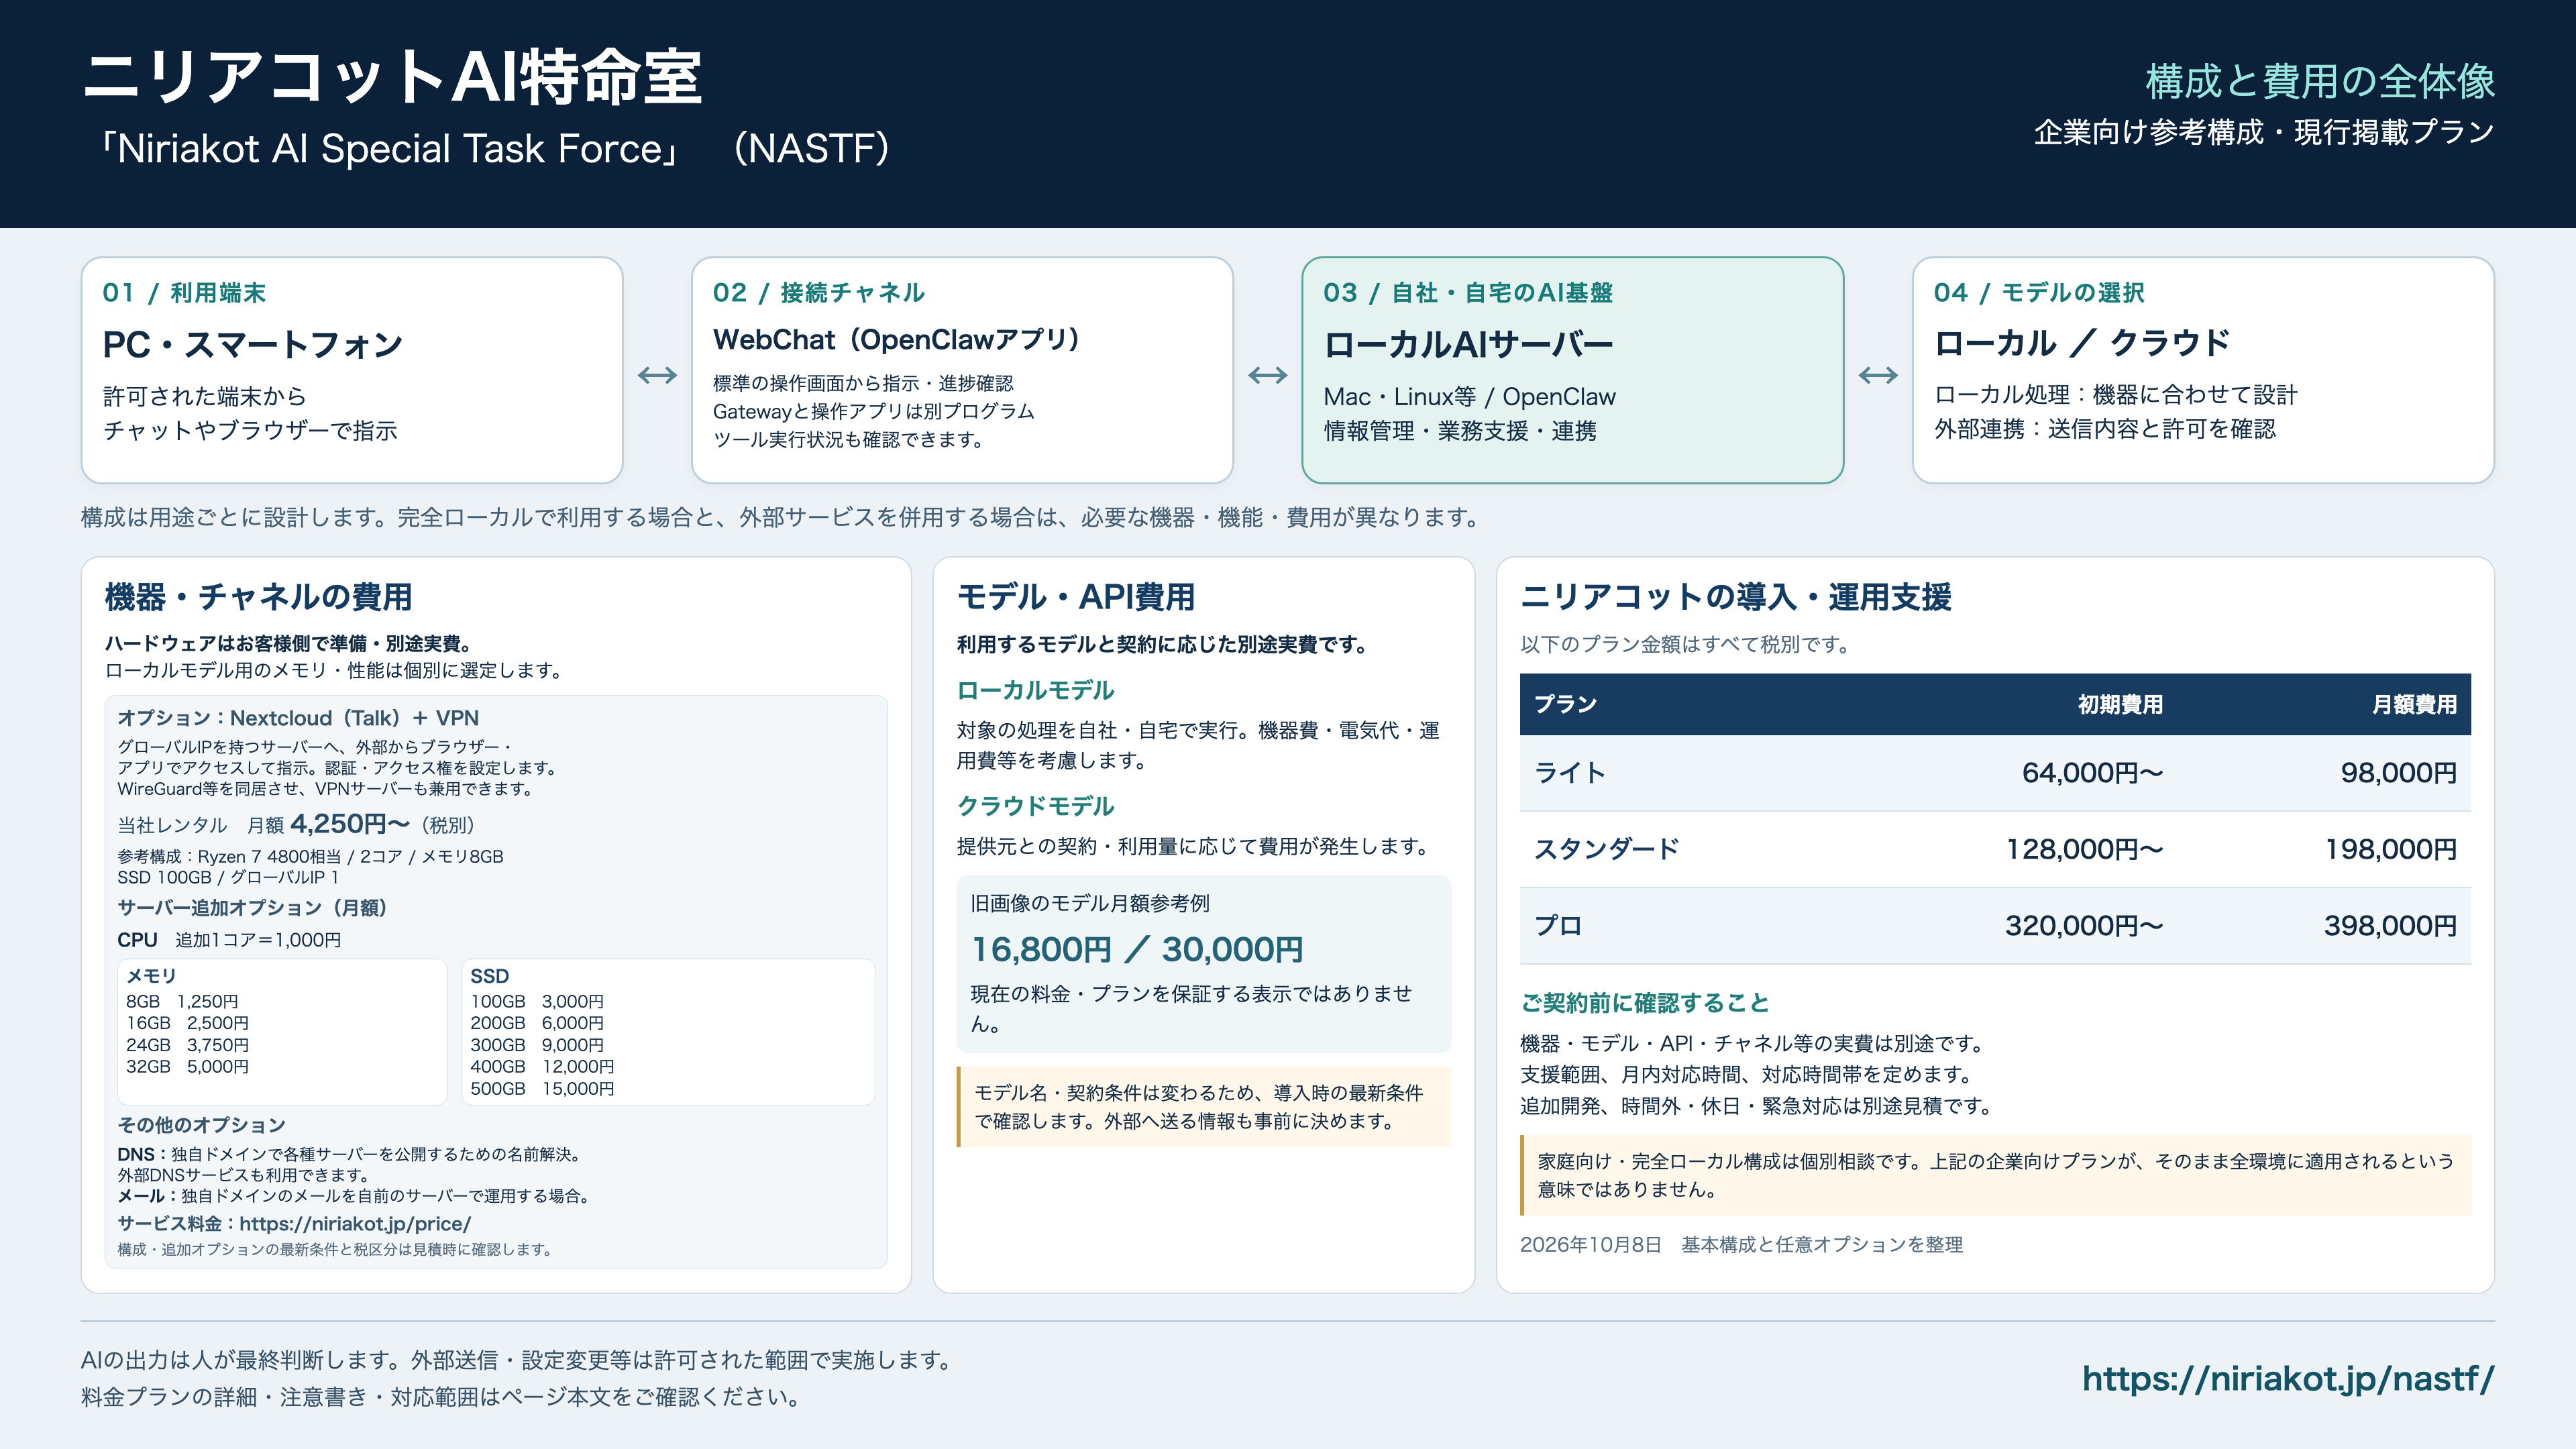2576x1449 pixels.
Task: Select the ローカルAIサーバー card title
Action: (x=1468, y=345)
